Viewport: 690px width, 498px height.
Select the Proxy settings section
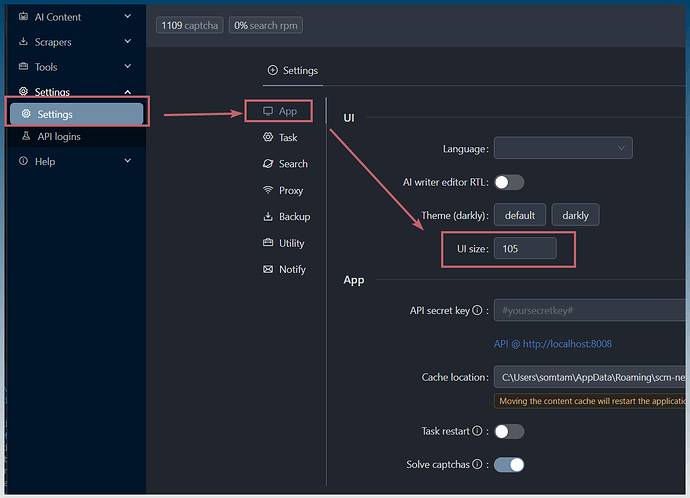point(283,190)
